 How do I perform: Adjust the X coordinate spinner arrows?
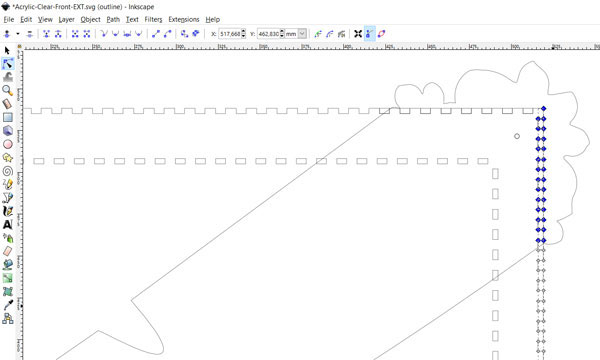[243, 34]
